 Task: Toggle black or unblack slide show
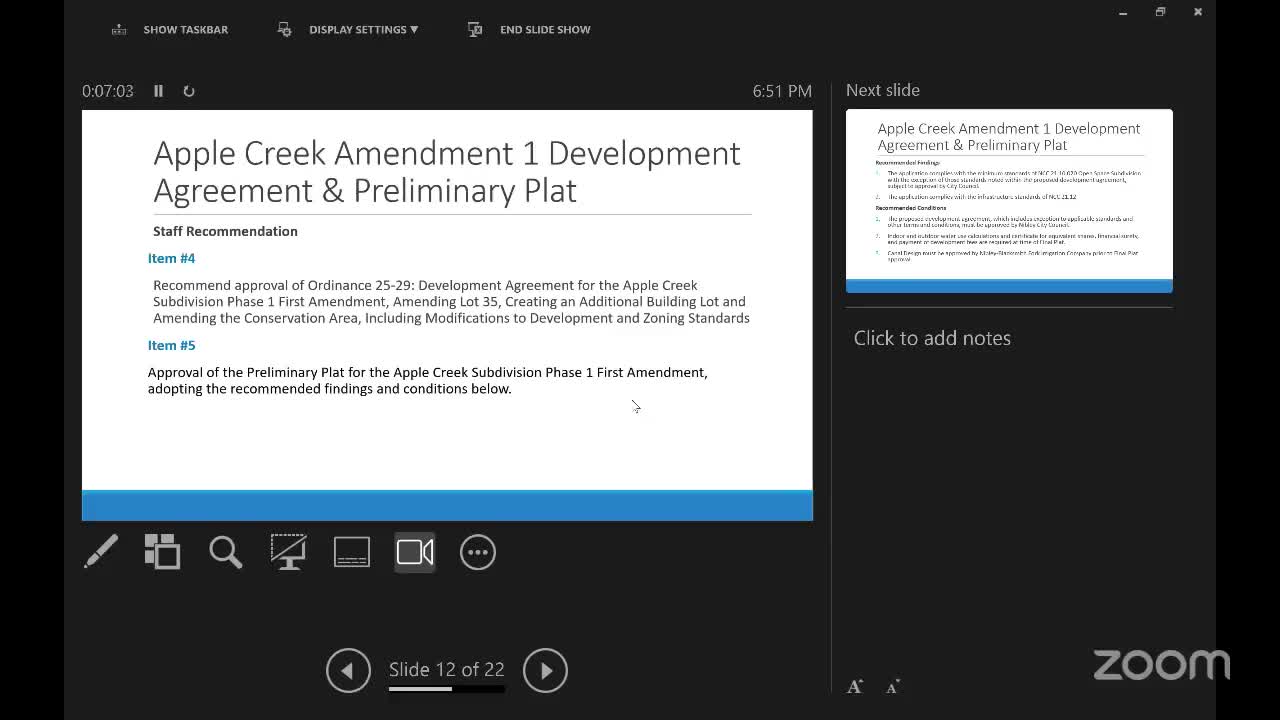coord(288,552)
